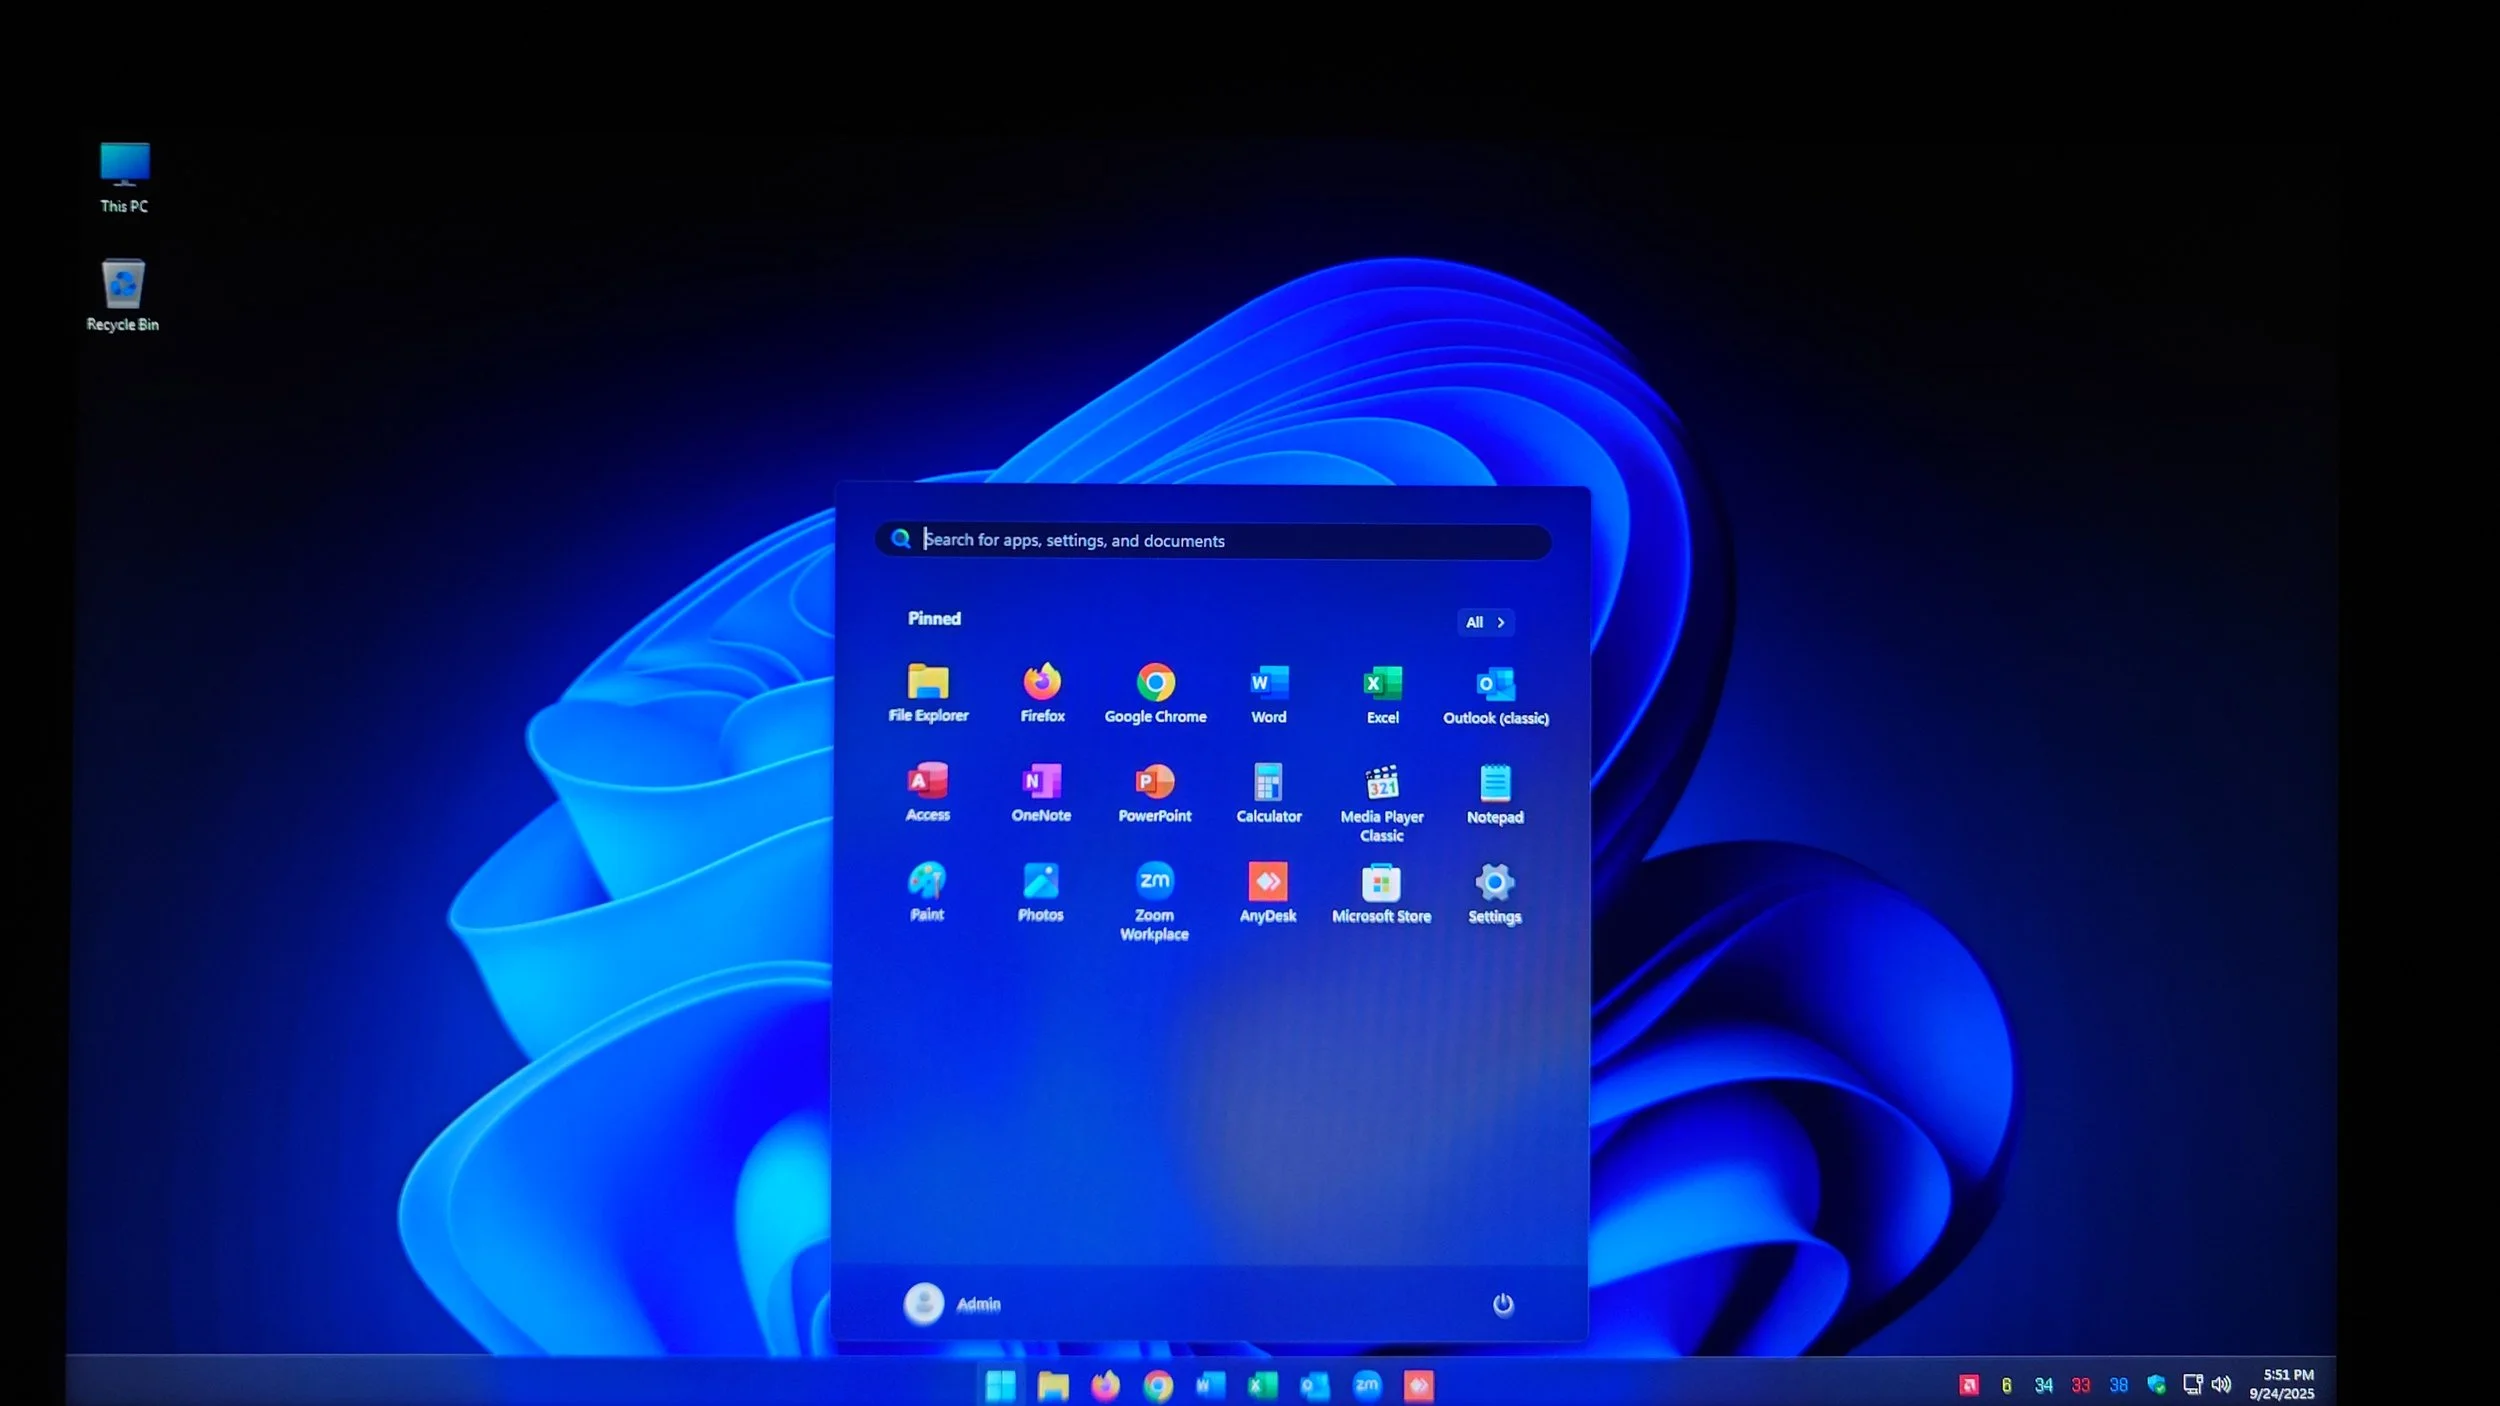Open Excel from the taskbar
The image size is (2500, 1406).
click(x=1262, y=1385)
